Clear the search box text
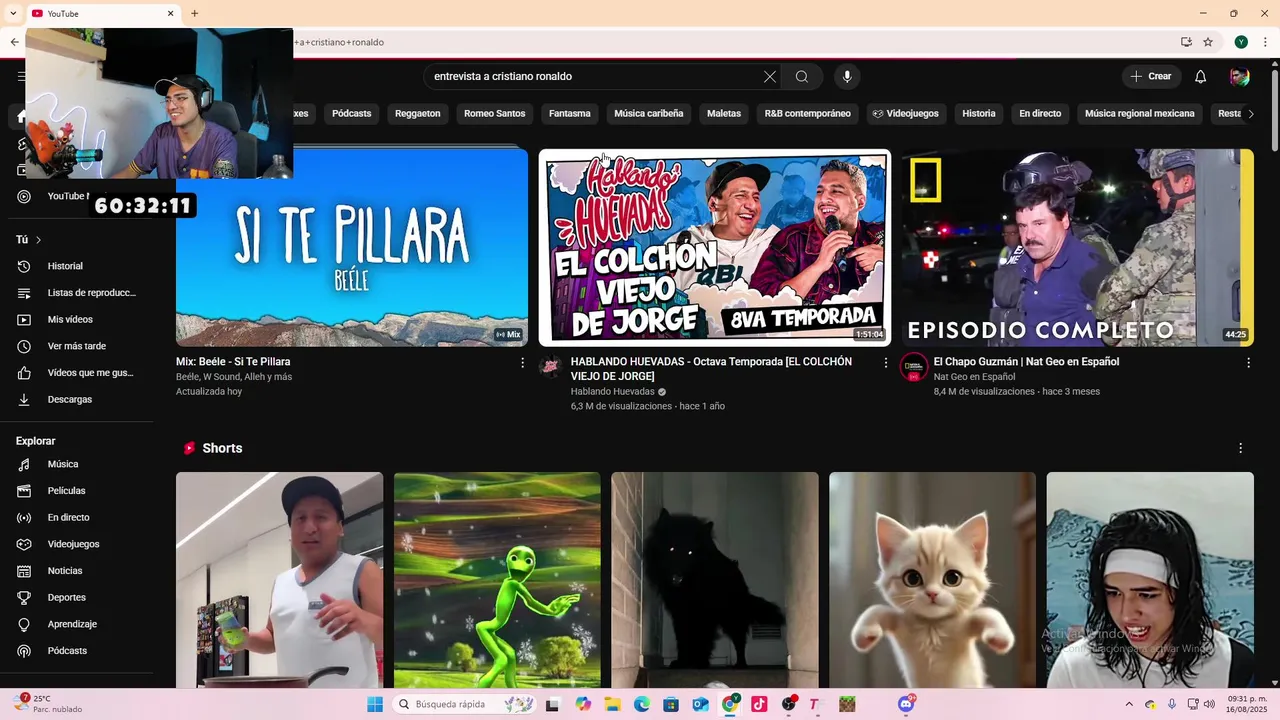This screenshot has height=720, width=1280. (x=770, y=77)
